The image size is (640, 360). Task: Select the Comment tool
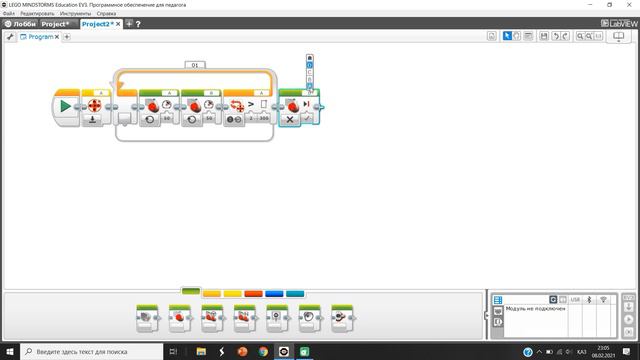[x=528, y=36]
